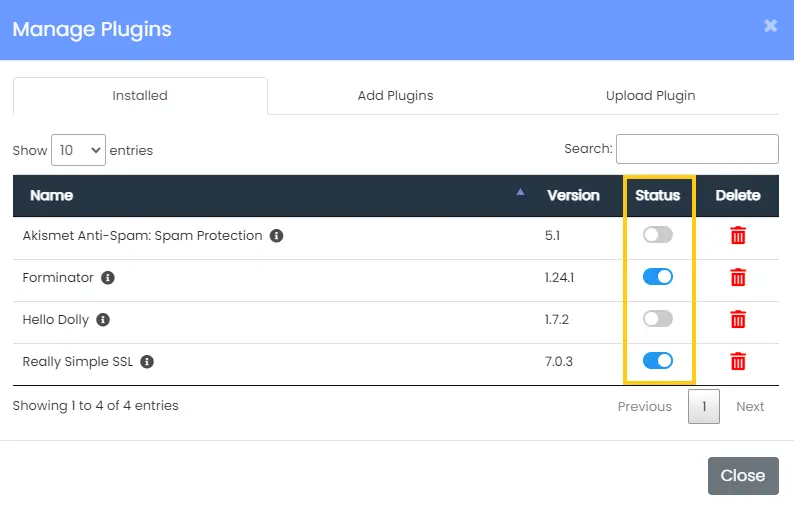The height and width of the screenshot is (508, 794).
Task: Turn off Really Simple SSL toggle
Action: [658, 361]
